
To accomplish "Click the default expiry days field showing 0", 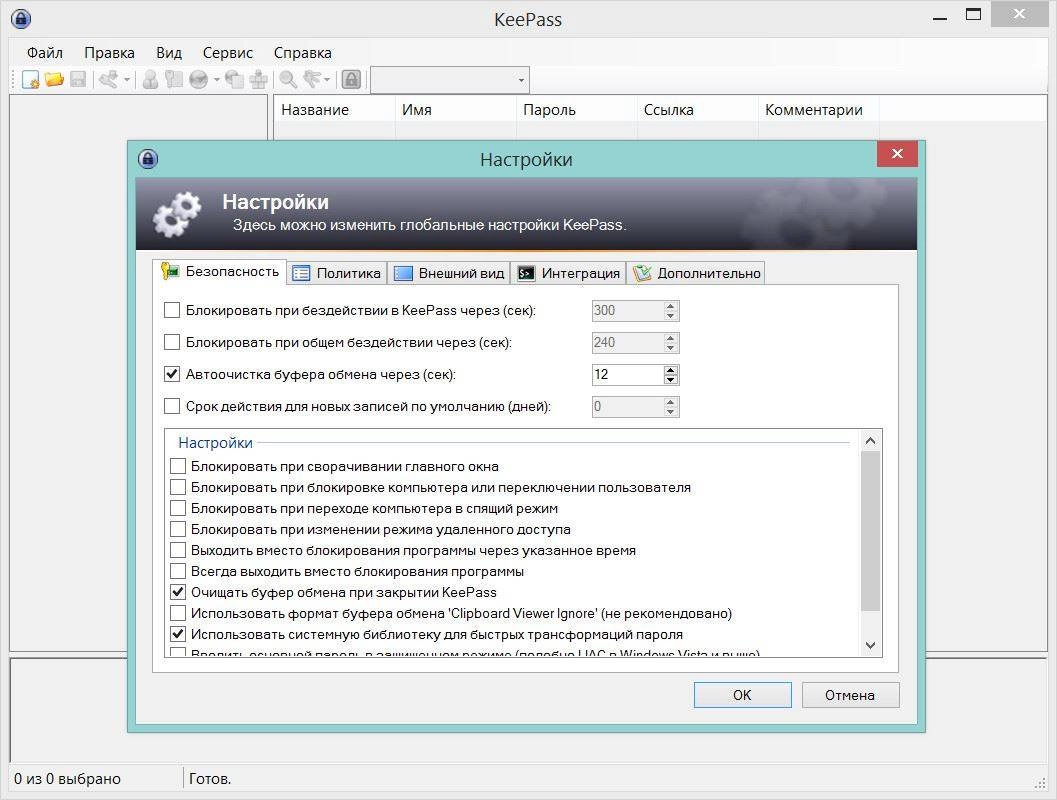I will click(x=627, y=406).
